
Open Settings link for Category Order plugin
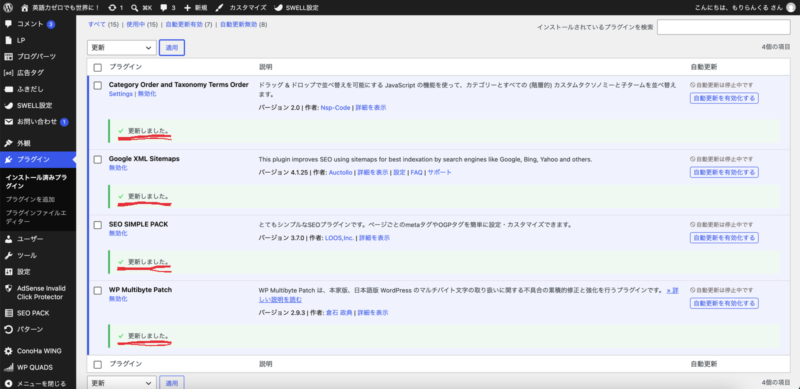pyautogui.click(x=120, y=94)
